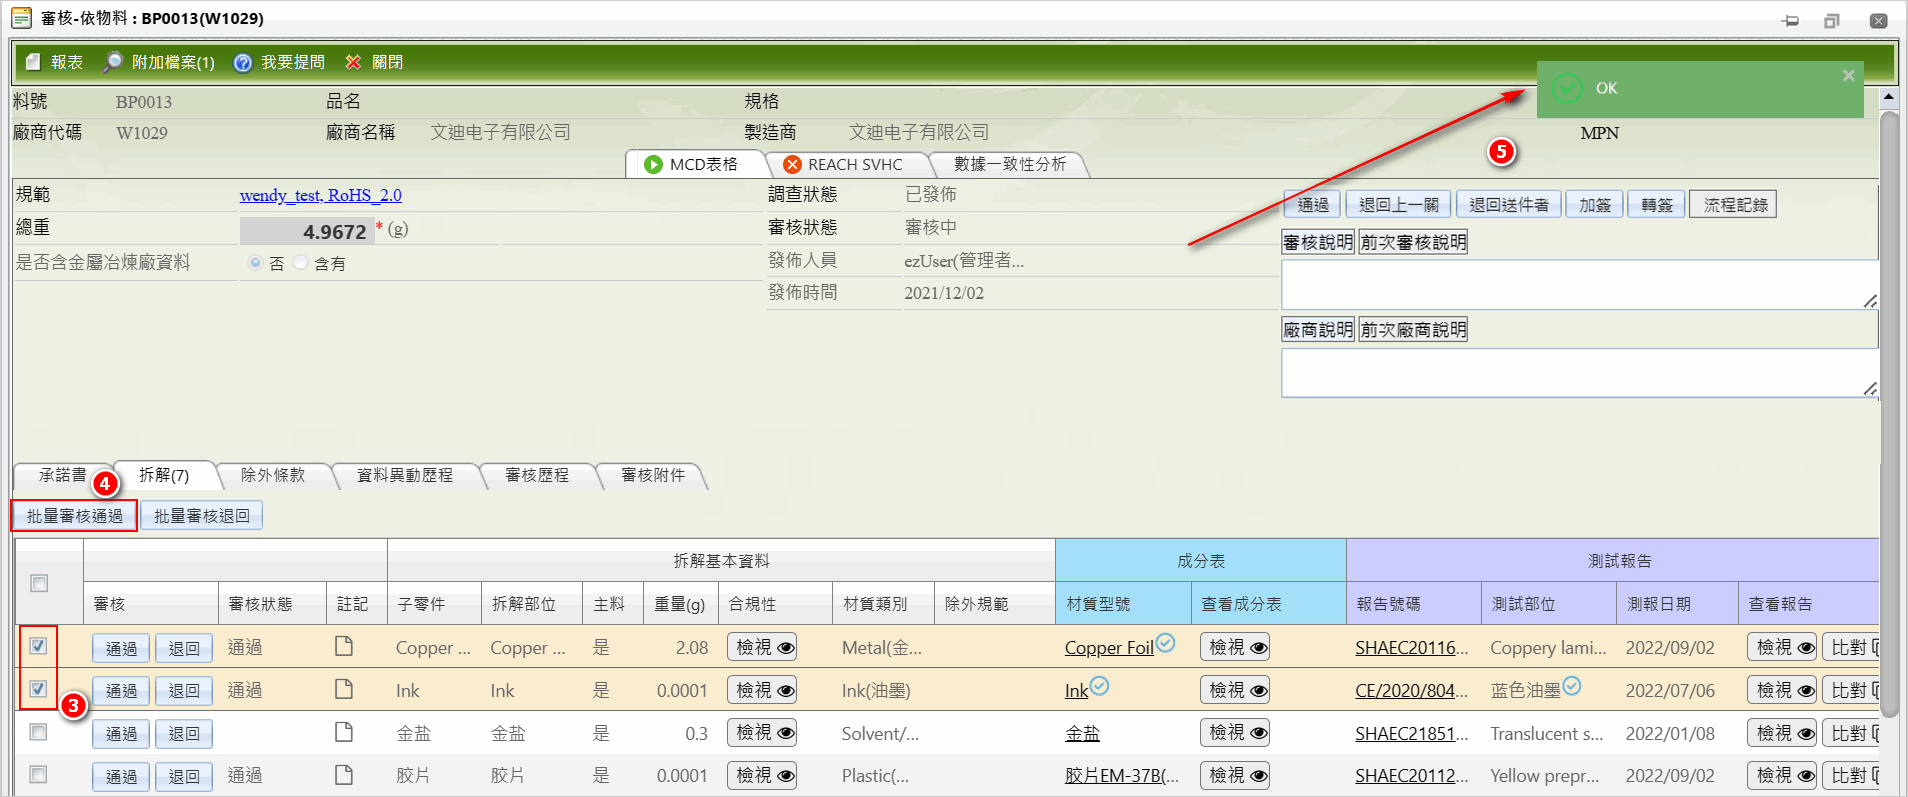Open the 審核歷程 tab

536,475
